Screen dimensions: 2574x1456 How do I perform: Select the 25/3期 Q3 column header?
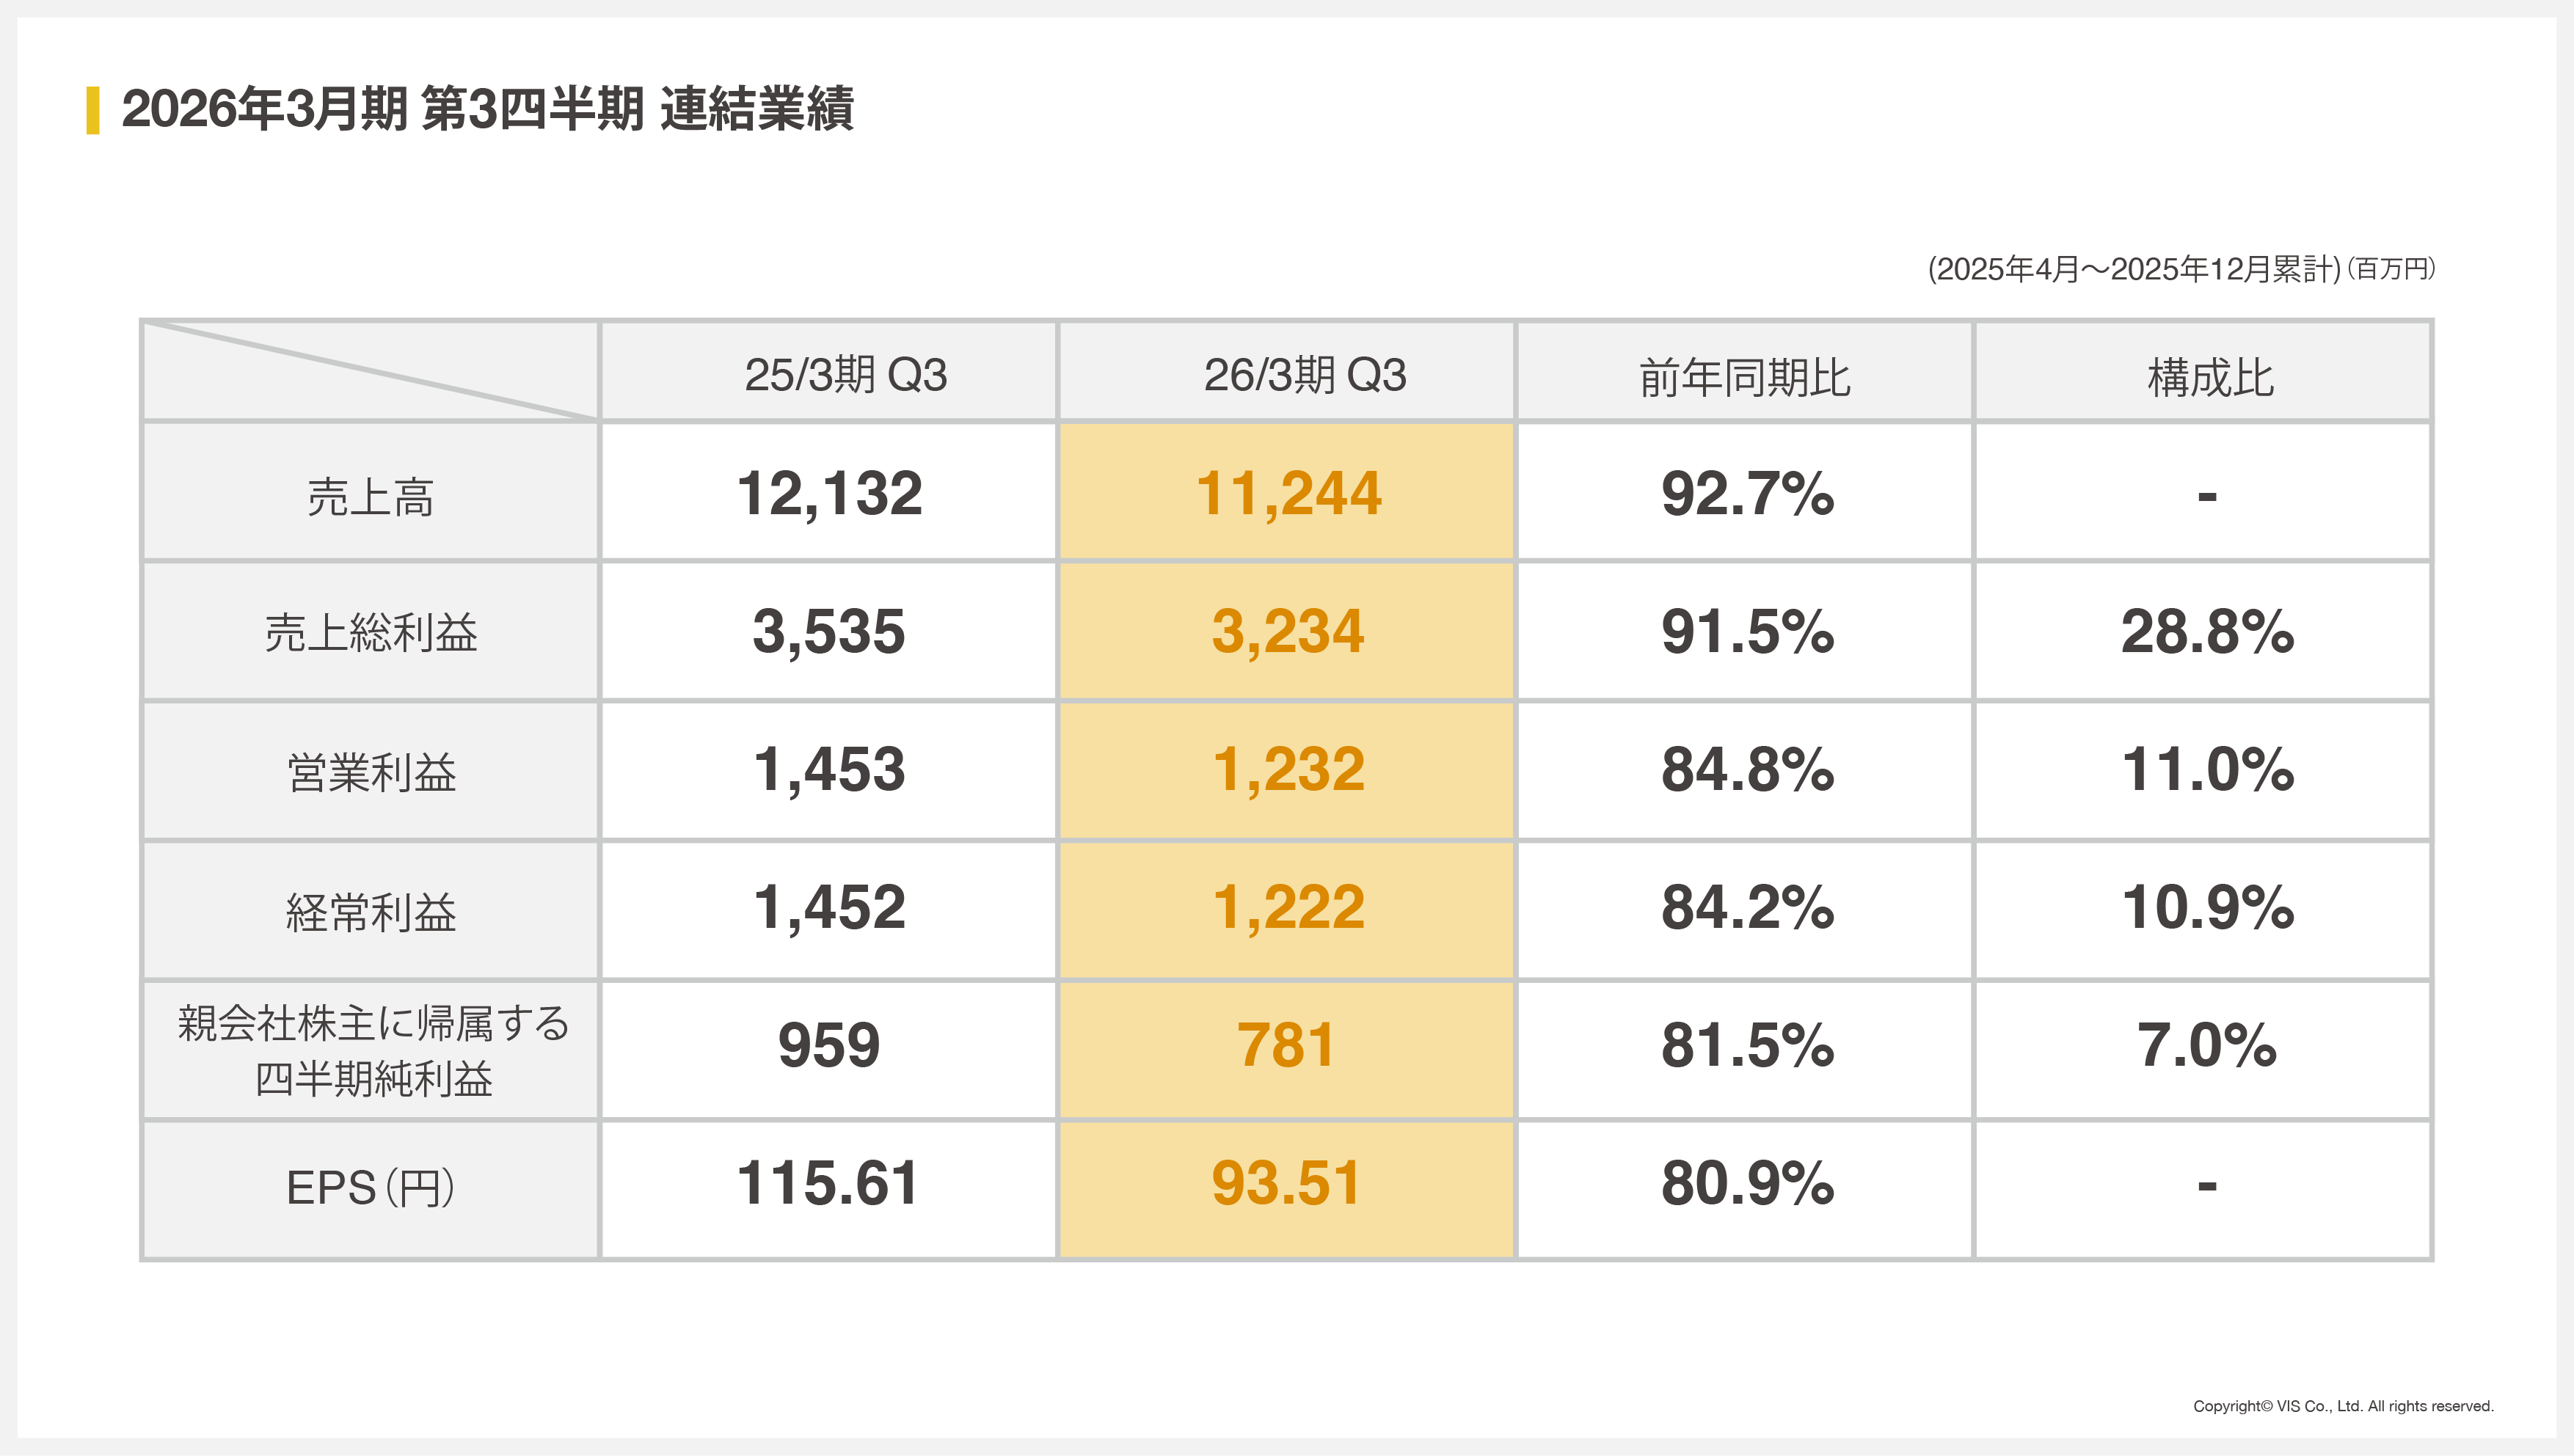[845, 375]
